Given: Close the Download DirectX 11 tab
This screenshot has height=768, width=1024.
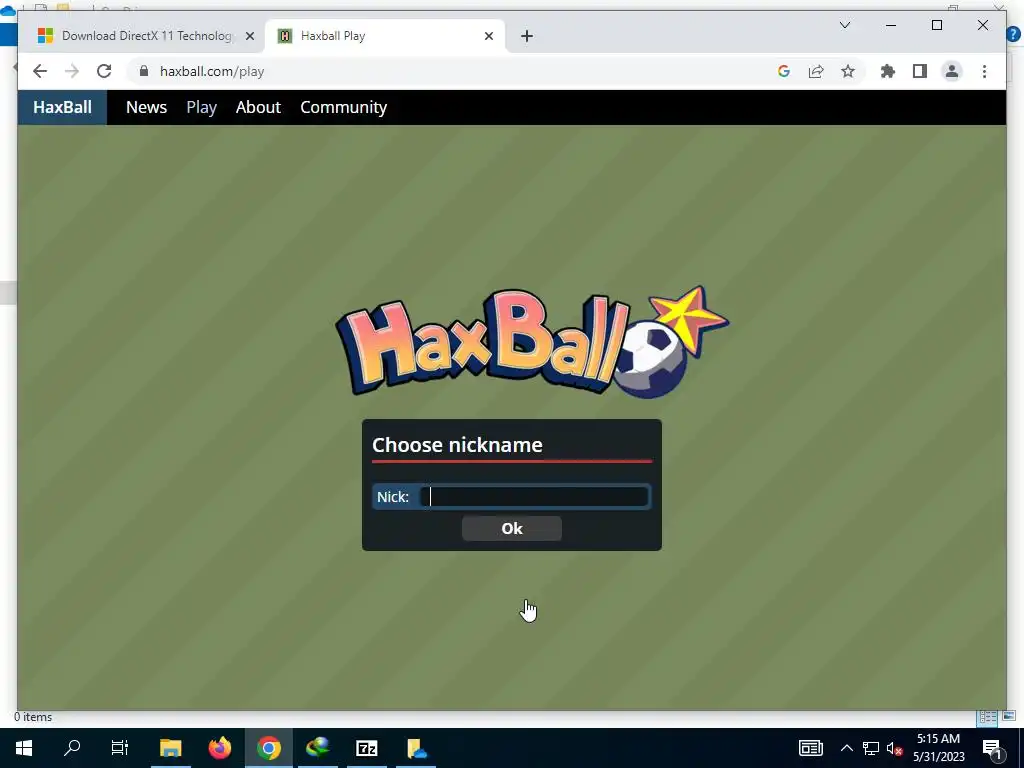Looking at the screenshot, I should coord(249,36).
